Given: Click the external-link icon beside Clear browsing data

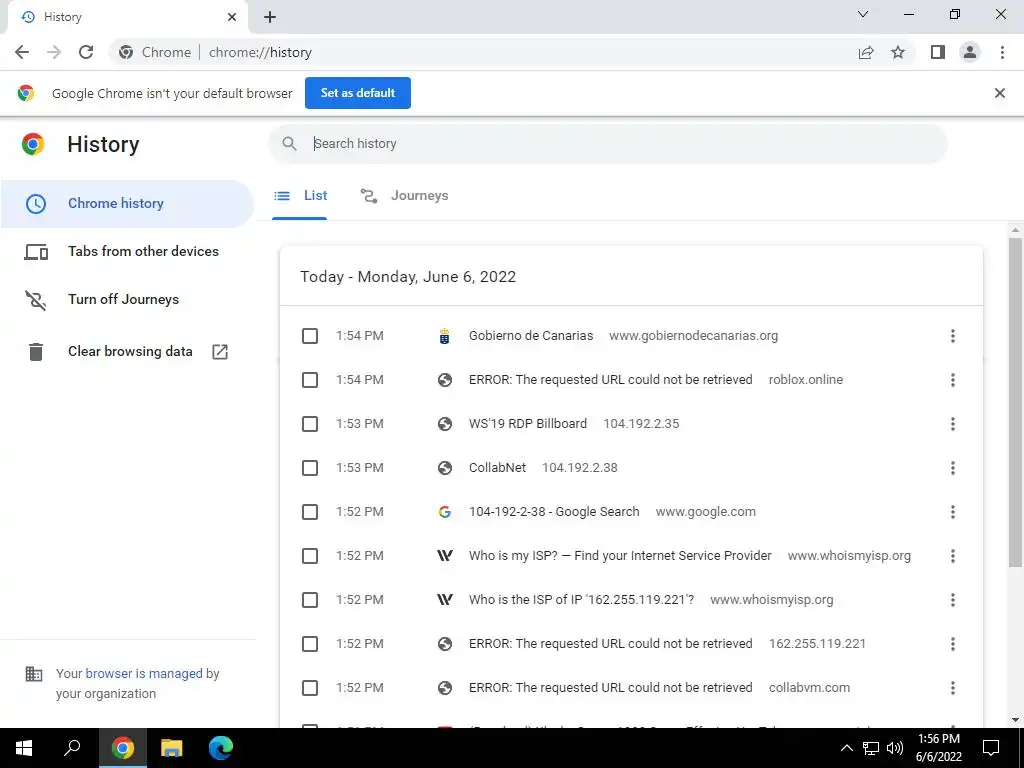Looking at the screenshot, I should coord(220,351).
